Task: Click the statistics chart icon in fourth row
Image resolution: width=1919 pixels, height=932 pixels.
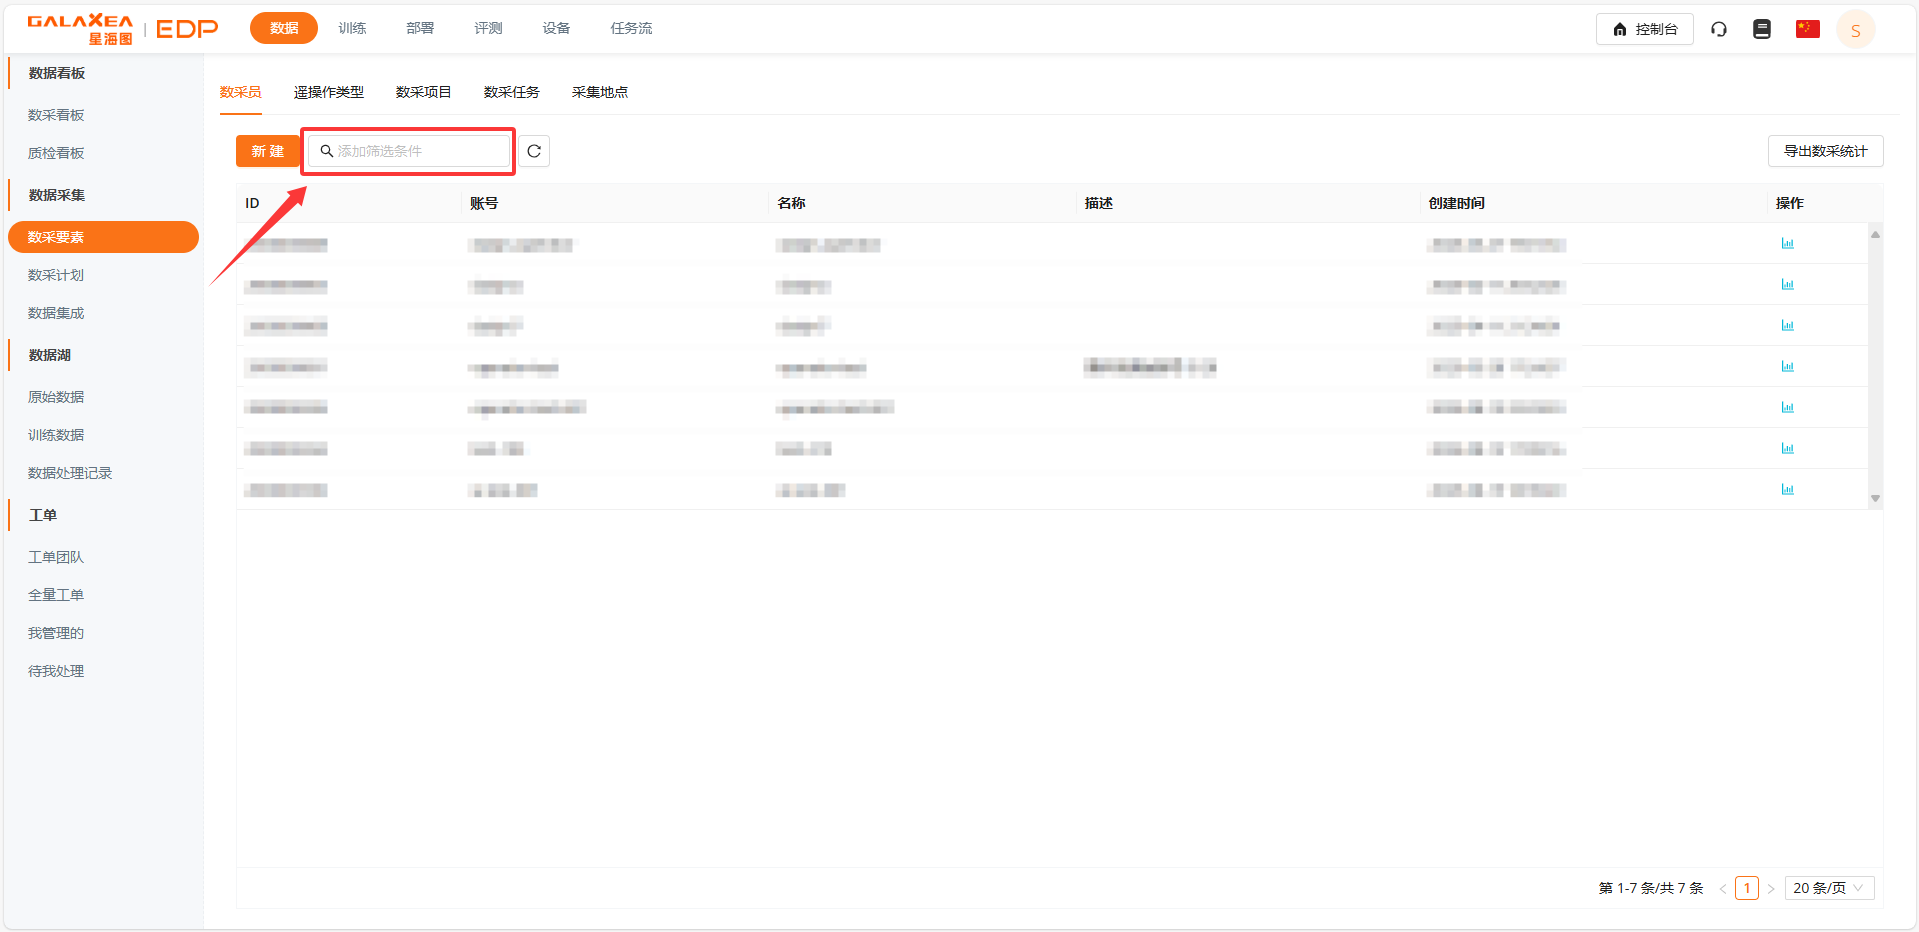Action: click(x=1787, y=367)
